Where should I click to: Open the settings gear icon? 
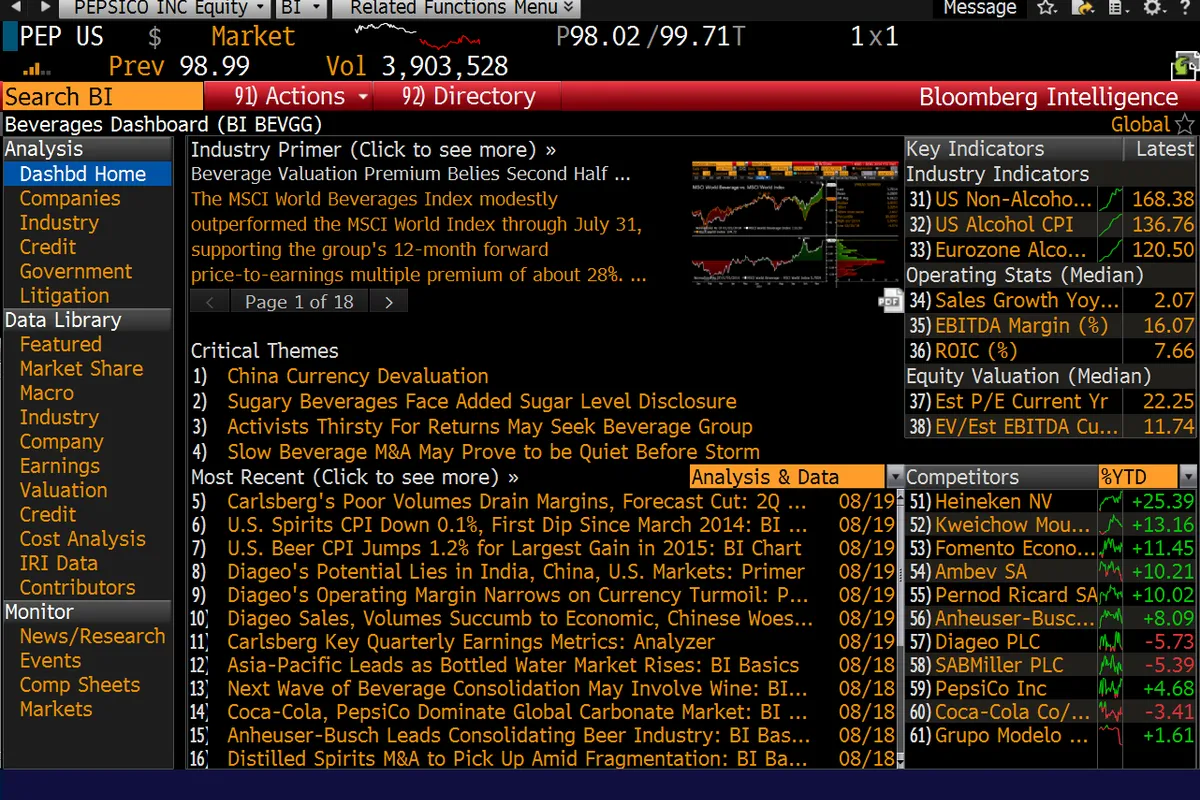click(1152, 8)
